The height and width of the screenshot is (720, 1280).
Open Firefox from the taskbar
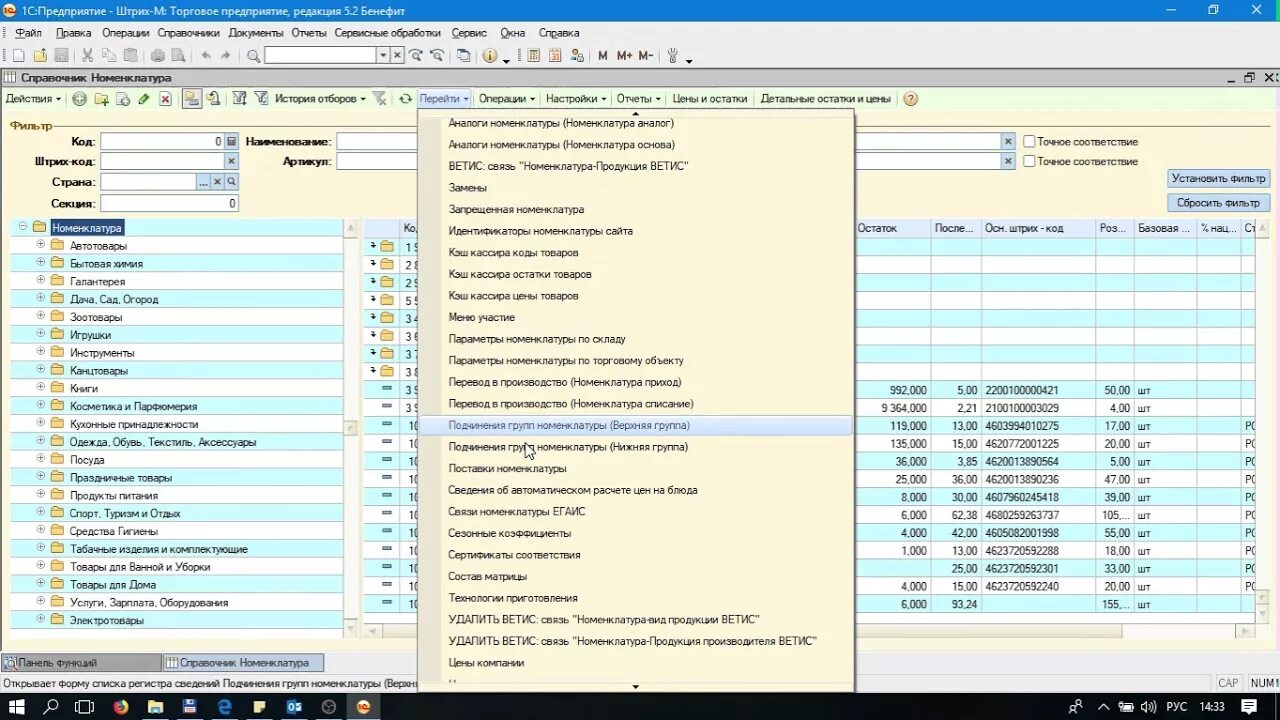pyautogui.click(x=121, y=707)
